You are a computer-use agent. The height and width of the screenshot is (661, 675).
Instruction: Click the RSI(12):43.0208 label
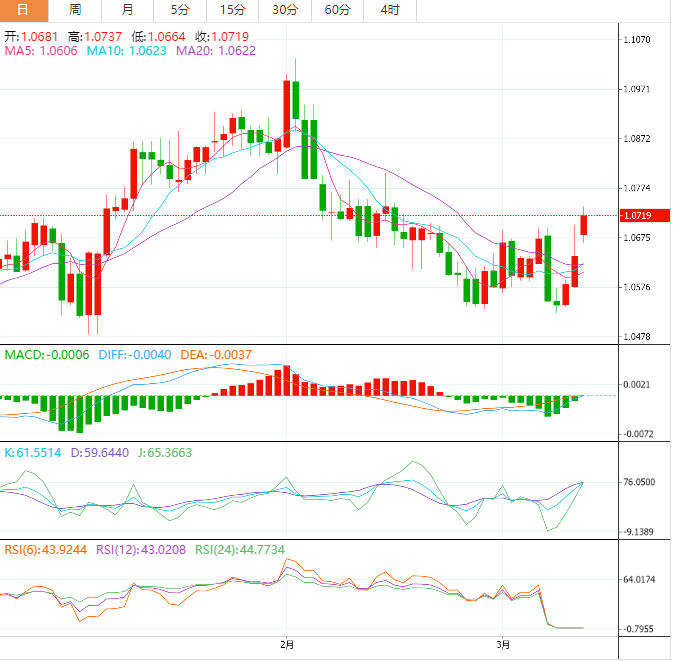141,550
